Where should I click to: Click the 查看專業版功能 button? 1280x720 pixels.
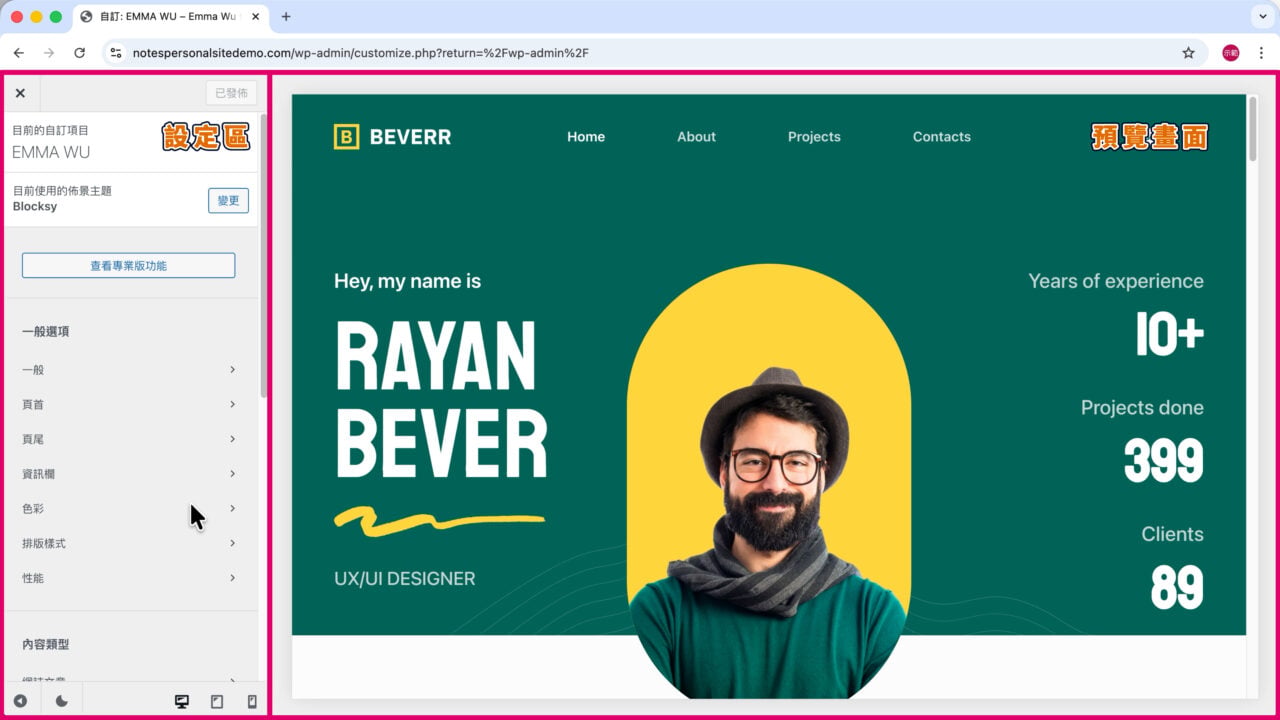(x=129, y=266)
